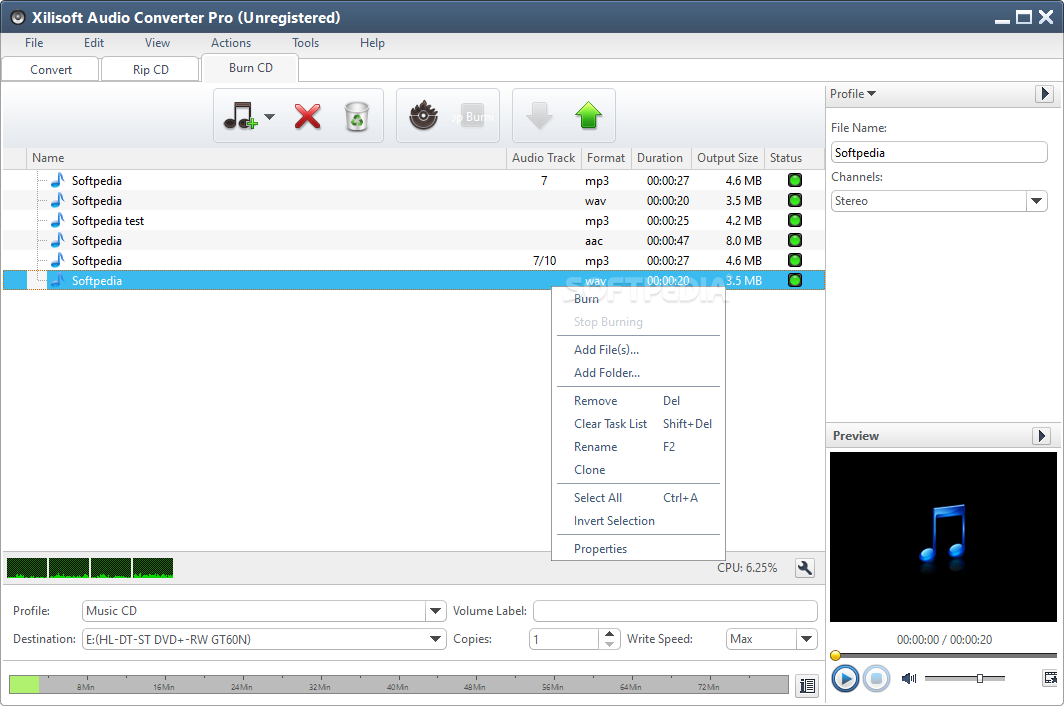Sort by the Audio Track column header

click(x=543, y=157)
